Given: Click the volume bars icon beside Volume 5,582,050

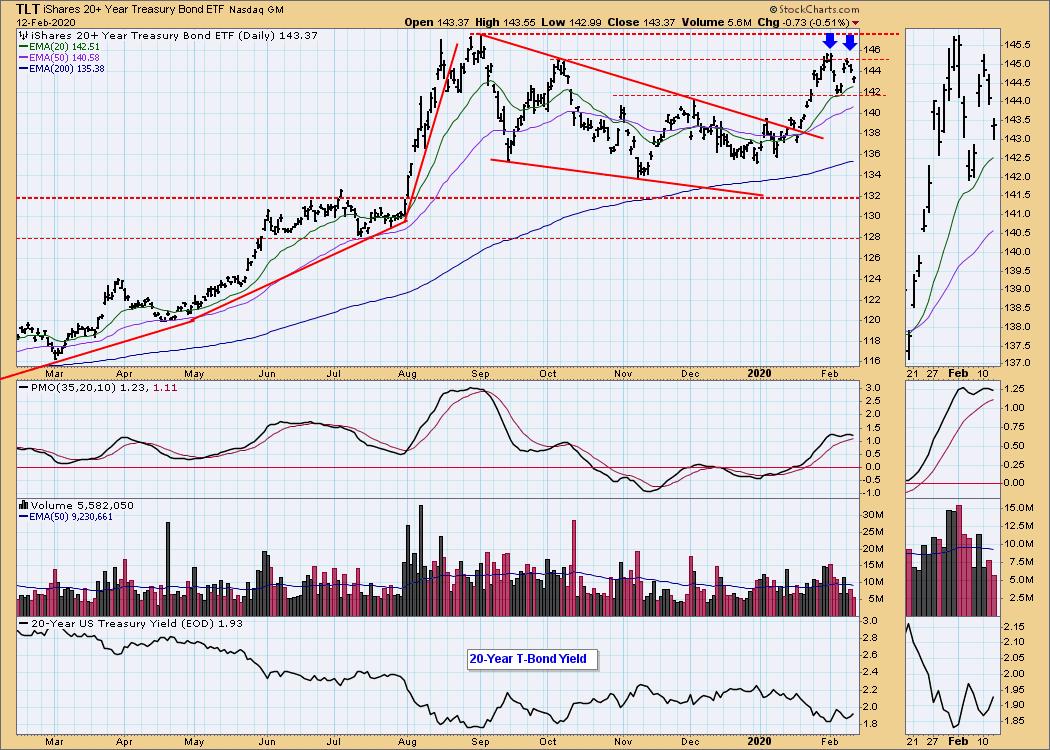Looking at the screenshot, I should point(24,506).
